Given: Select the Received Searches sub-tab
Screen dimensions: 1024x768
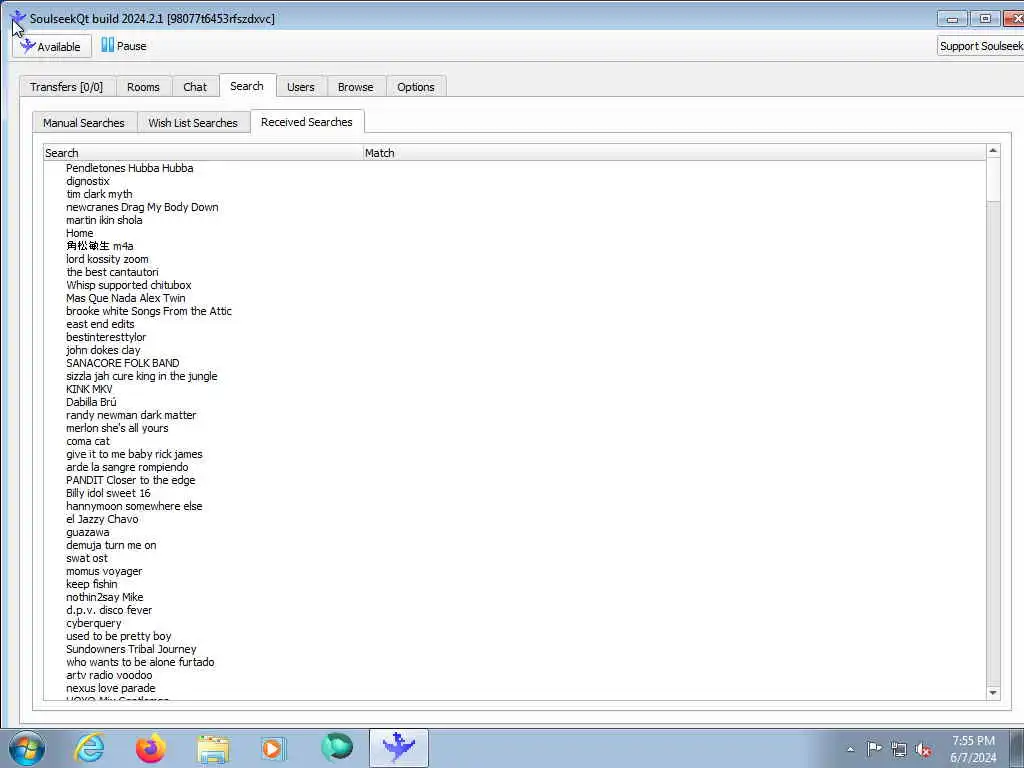Looking at the screenshot, I should point(306,122).
